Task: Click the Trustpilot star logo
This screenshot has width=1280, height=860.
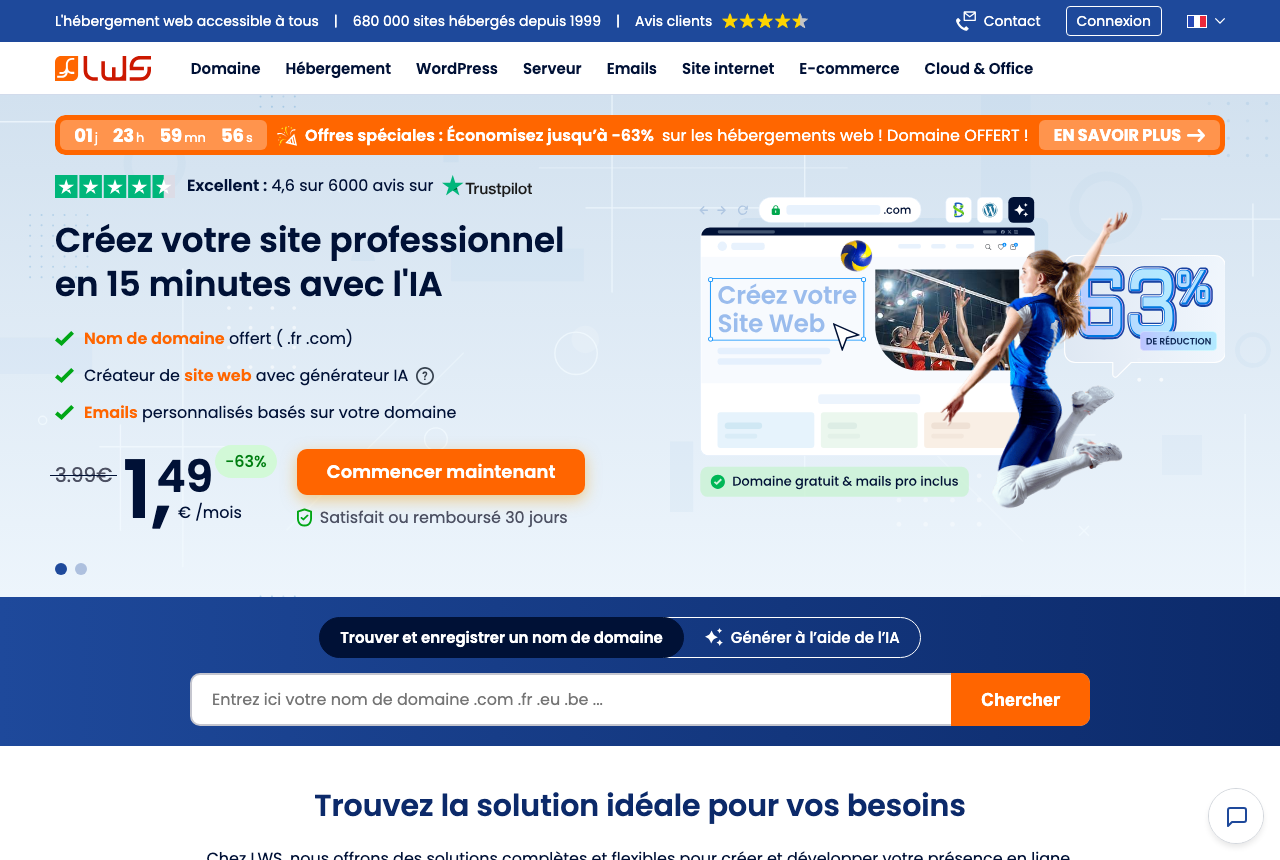Action: click(453, 186)
